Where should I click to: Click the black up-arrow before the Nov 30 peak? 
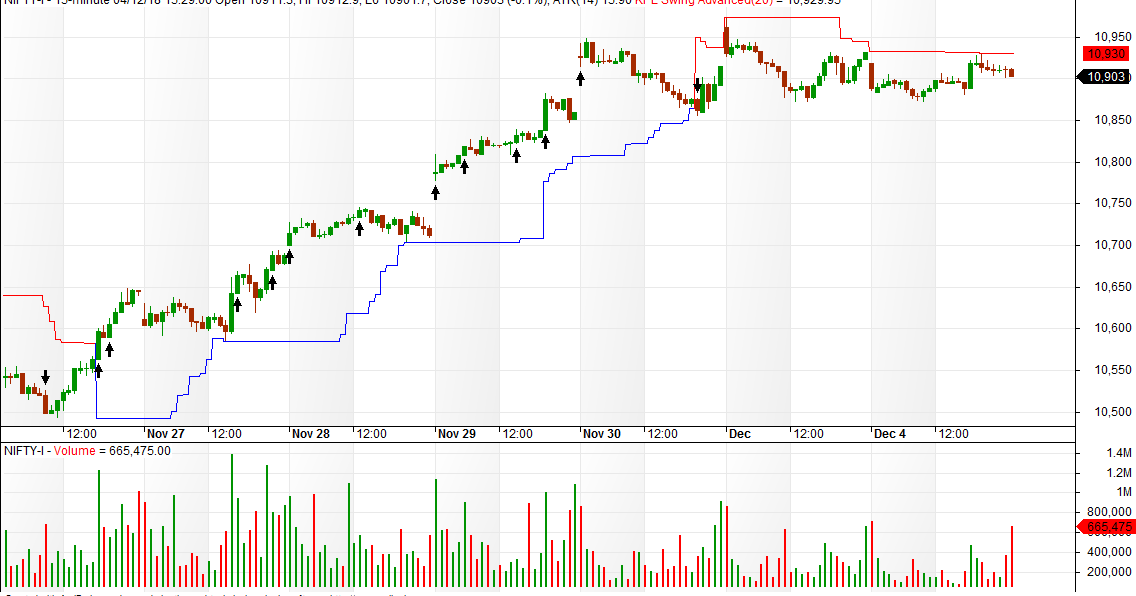coord(580,77)
